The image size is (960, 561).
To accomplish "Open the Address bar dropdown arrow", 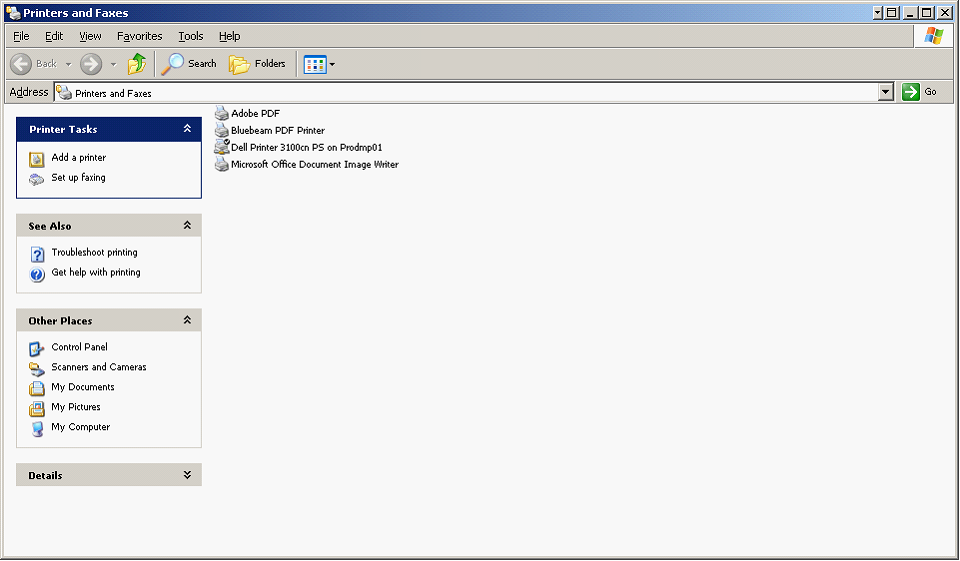I will click(x=885, y=92).
